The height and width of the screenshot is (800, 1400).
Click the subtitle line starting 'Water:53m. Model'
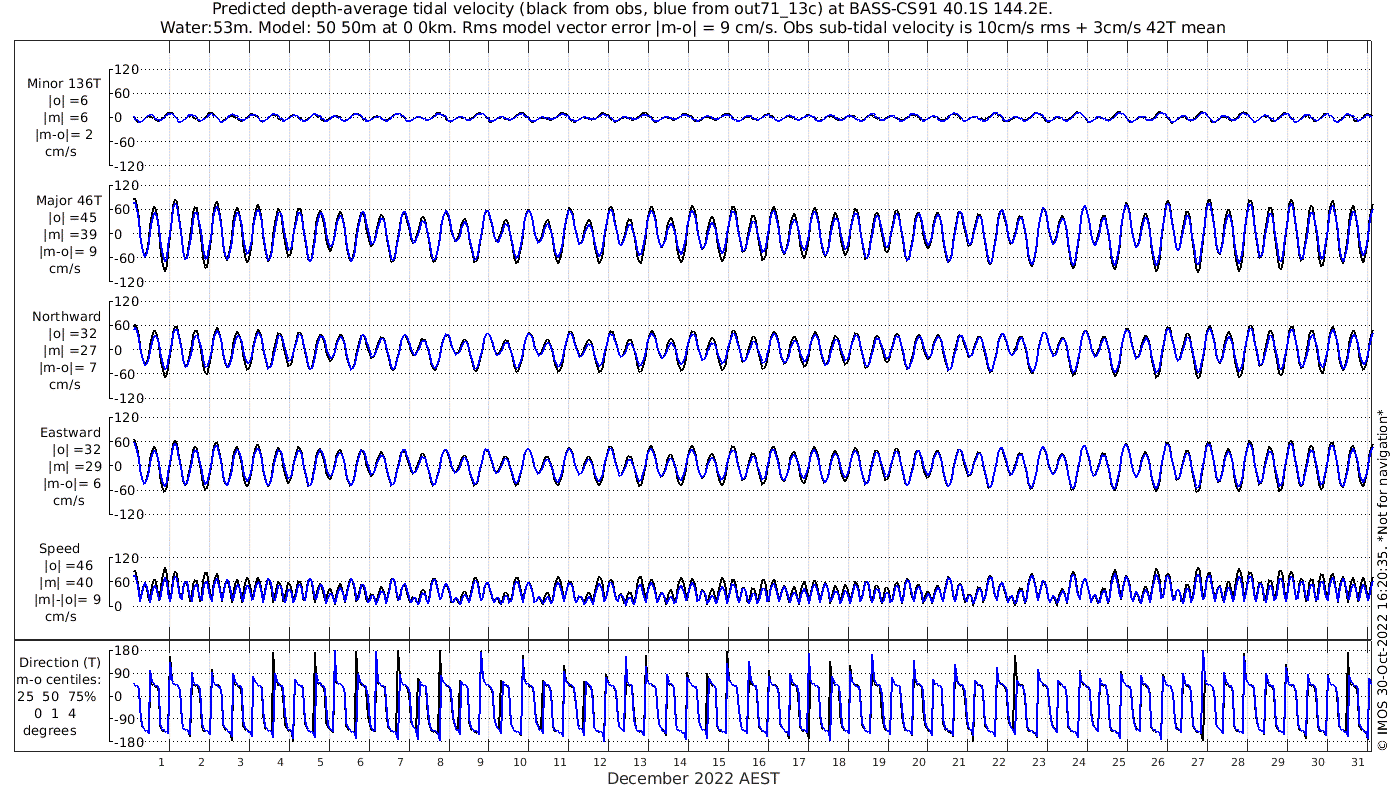point(693,27)
